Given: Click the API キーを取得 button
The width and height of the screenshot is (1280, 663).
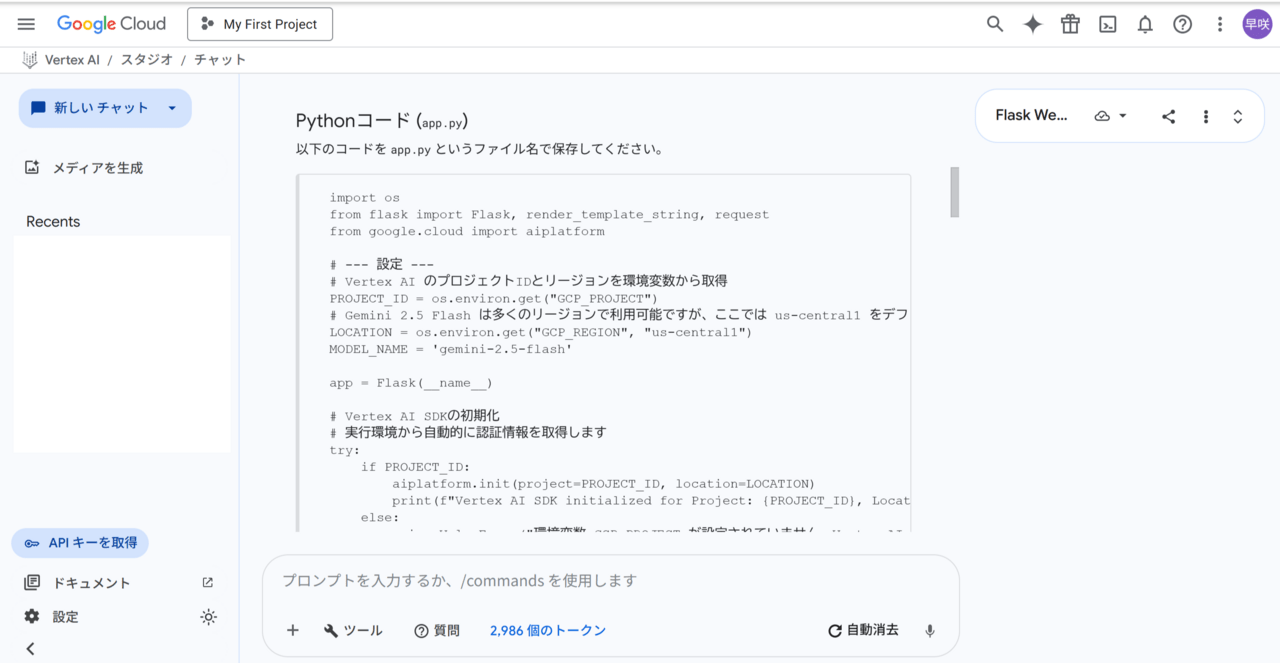Looking at the screenshot, I should [x=81, y=543].
